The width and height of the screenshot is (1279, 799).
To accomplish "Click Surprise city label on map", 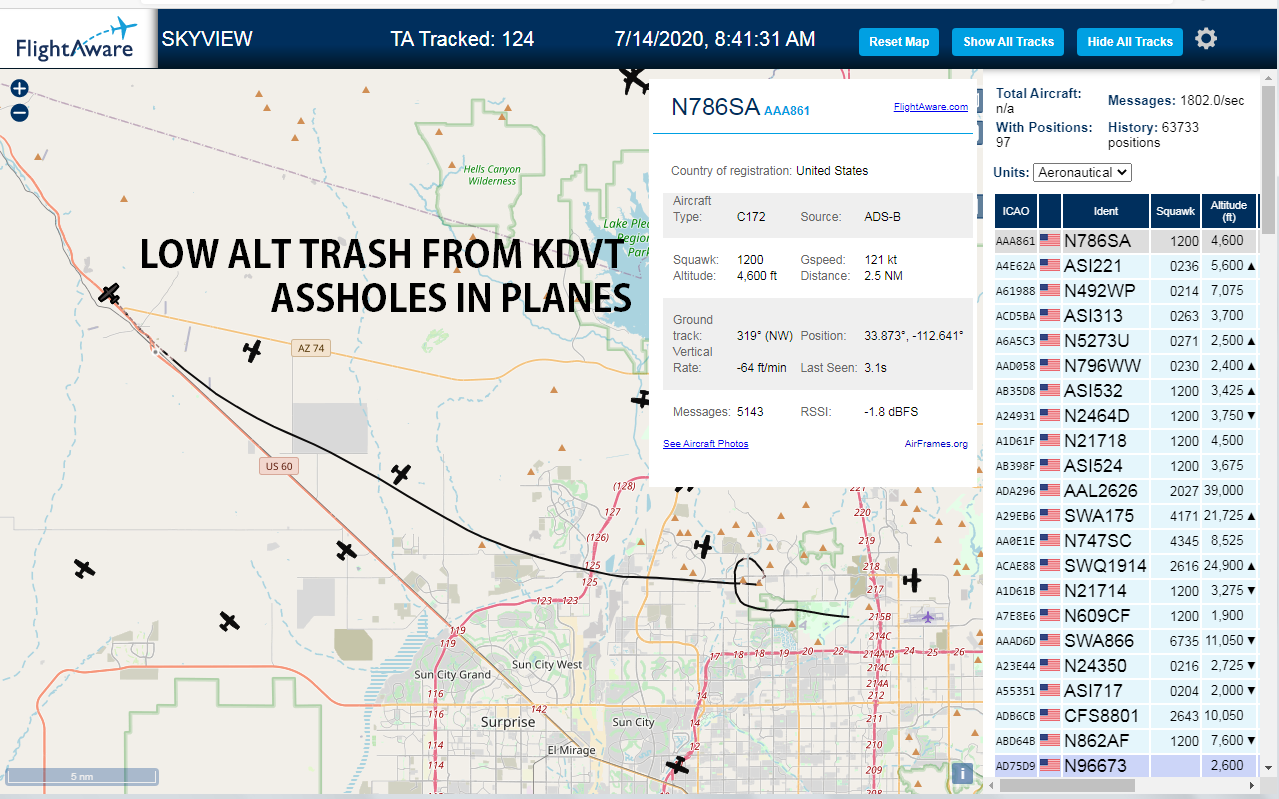I will coord(508,722).
